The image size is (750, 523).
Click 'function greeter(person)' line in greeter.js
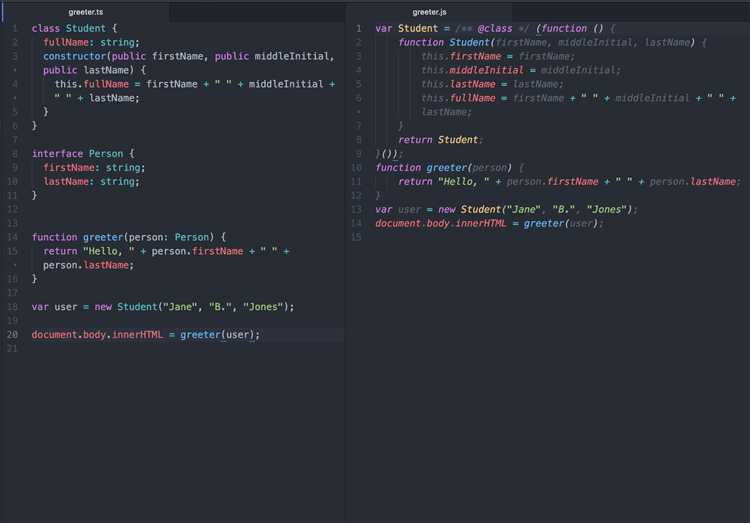(450, 167)
